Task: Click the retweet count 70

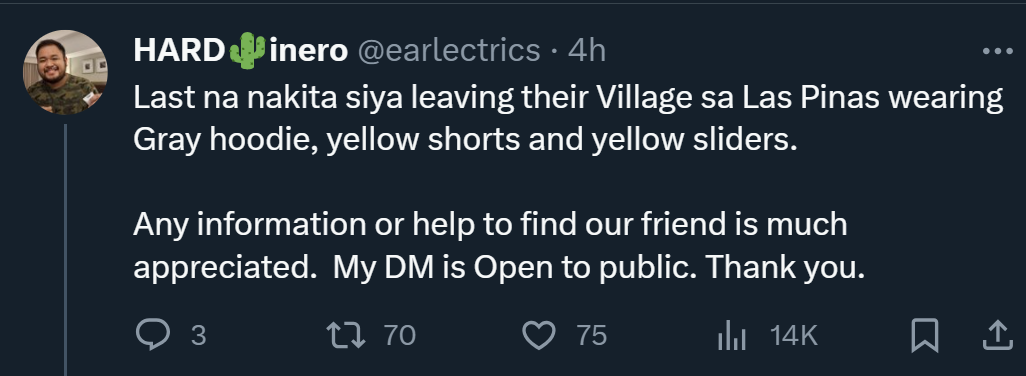Action: click(399, 336)
